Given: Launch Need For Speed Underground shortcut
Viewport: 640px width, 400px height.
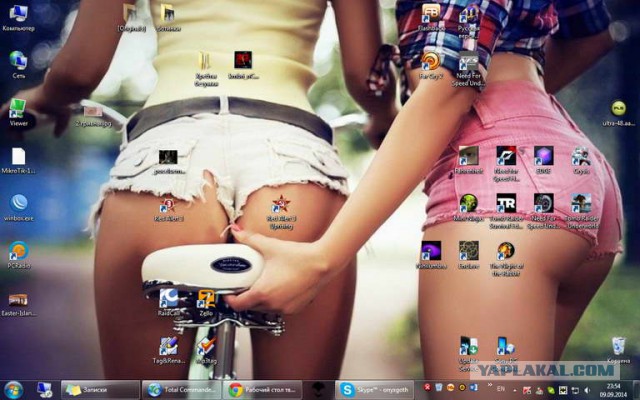Looking at the screenshot, I should pos(468,68).
